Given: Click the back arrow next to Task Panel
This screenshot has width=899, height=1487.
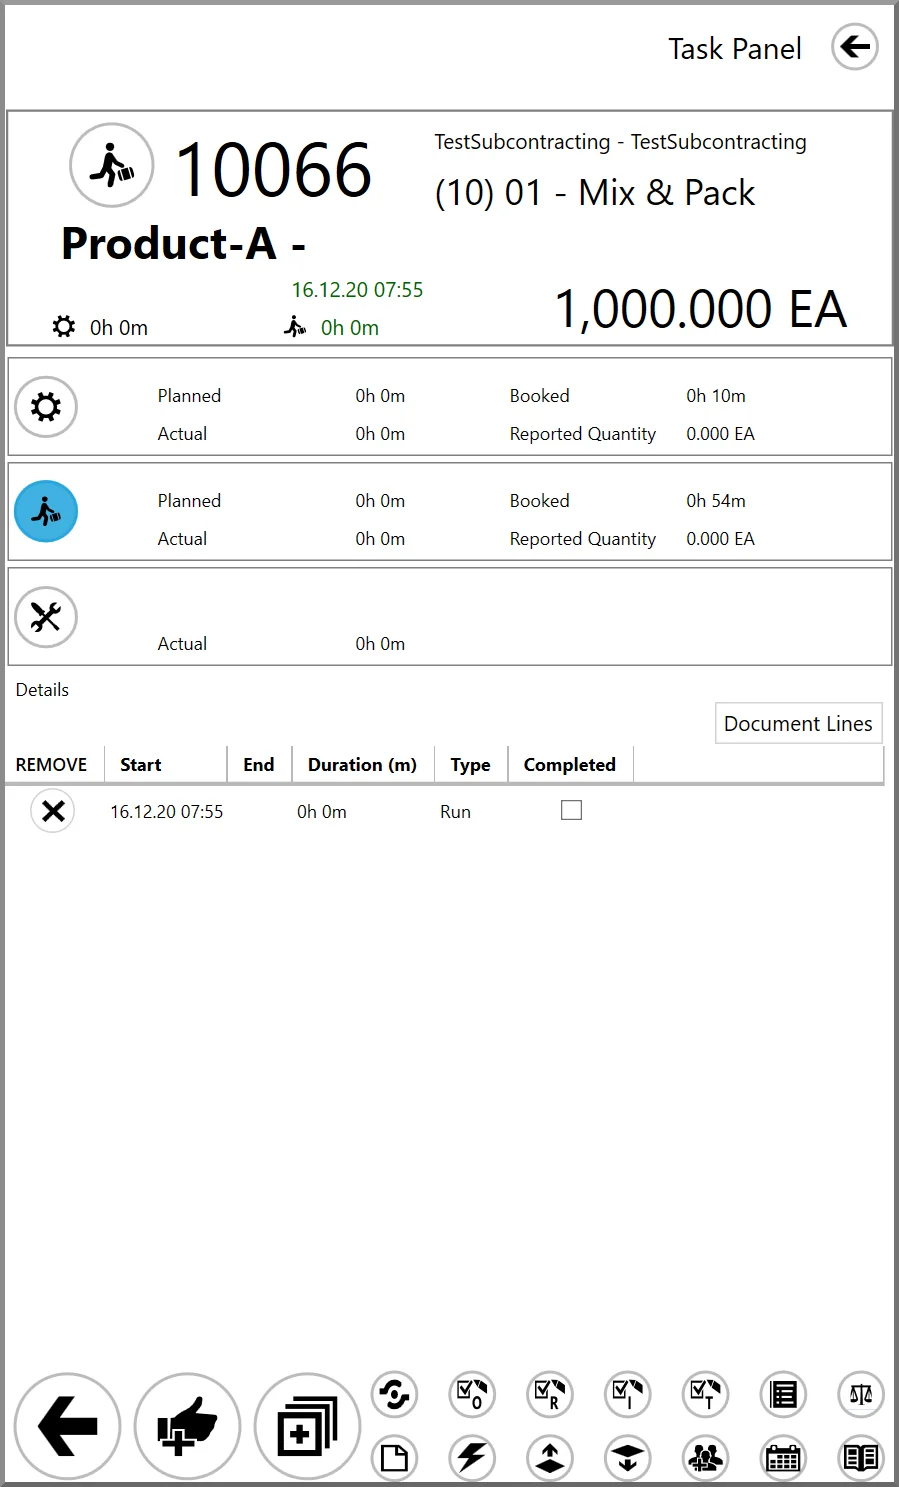Looking at the screenshot, I should [855, 47].
